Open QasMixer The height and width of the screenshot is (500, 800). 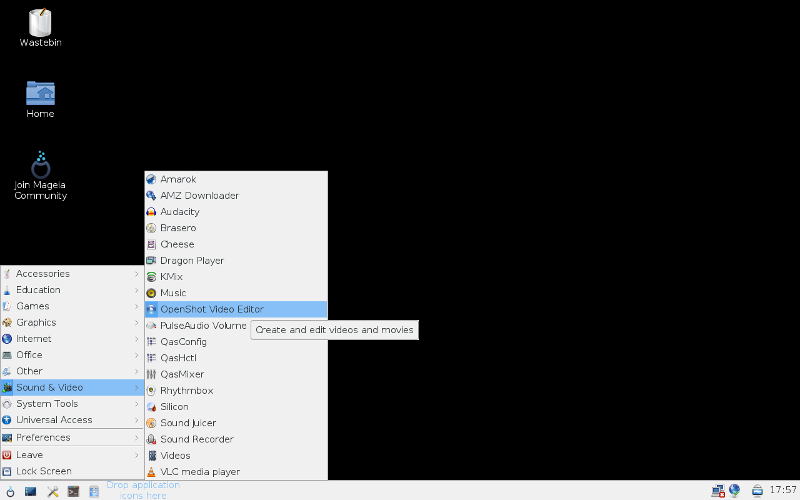[236, 374]
